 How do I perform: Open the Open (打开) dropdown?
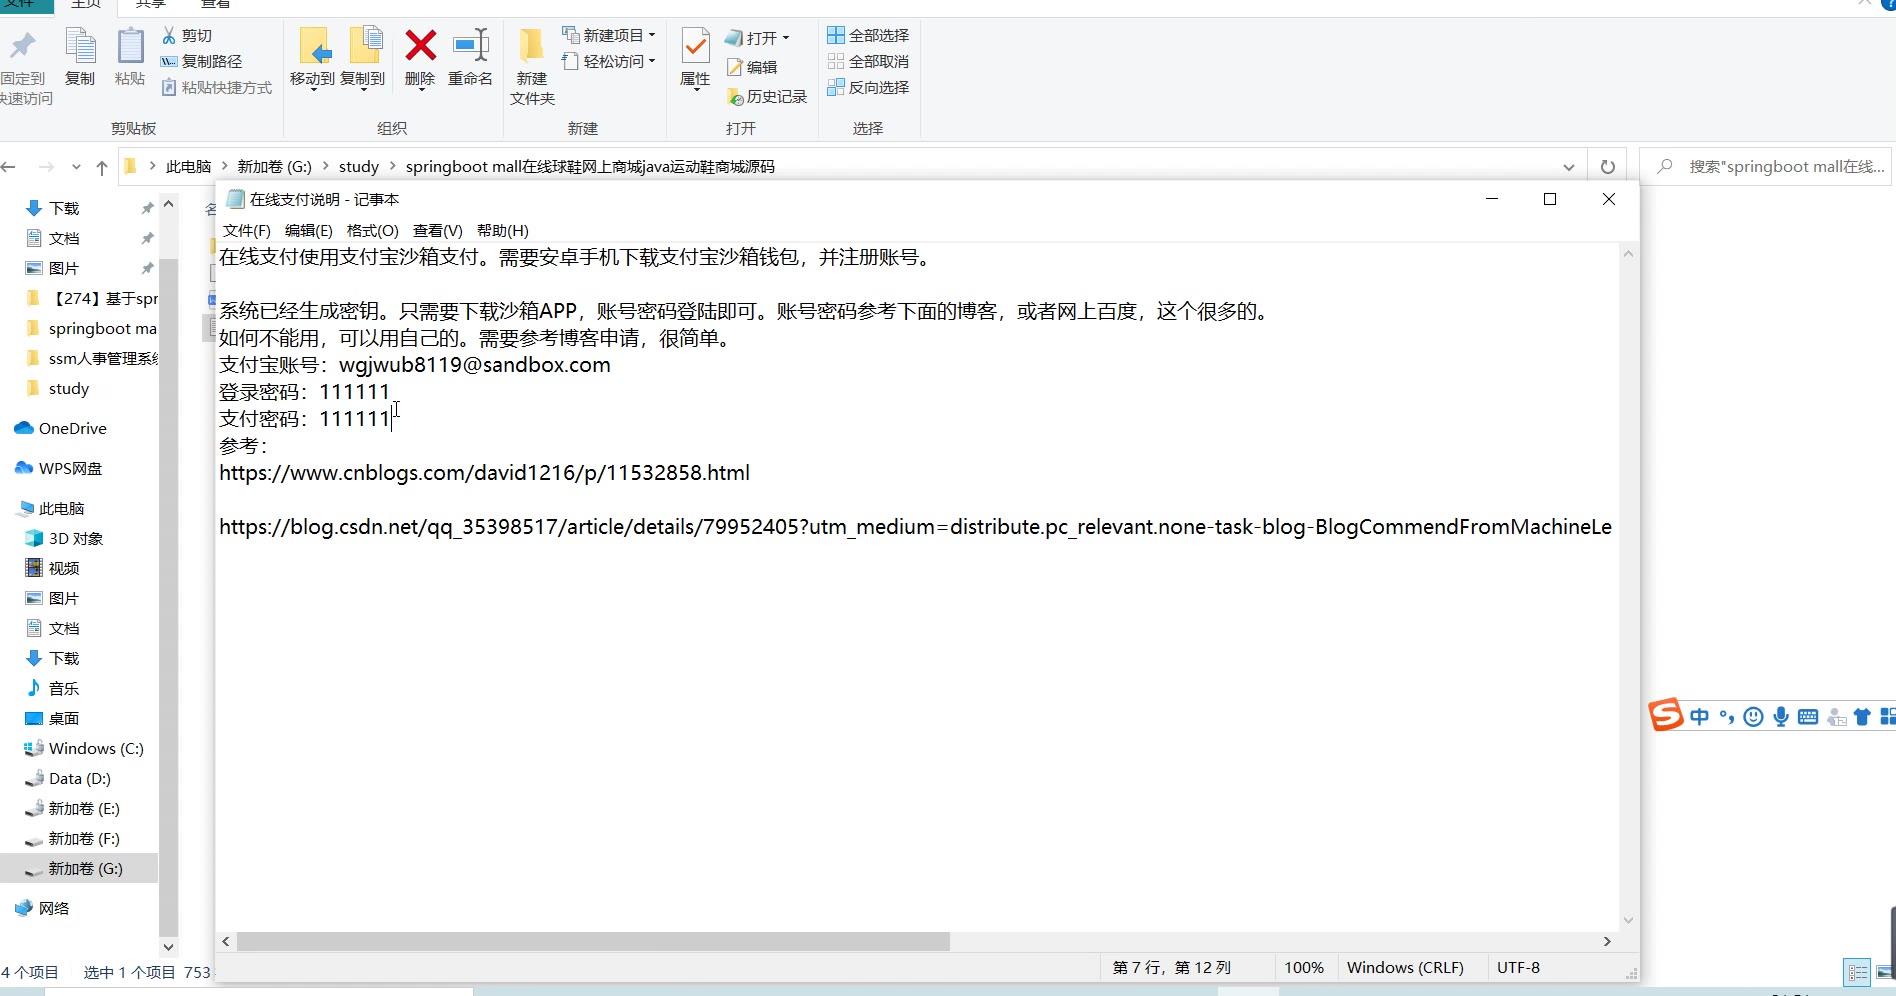click(757, 38)
